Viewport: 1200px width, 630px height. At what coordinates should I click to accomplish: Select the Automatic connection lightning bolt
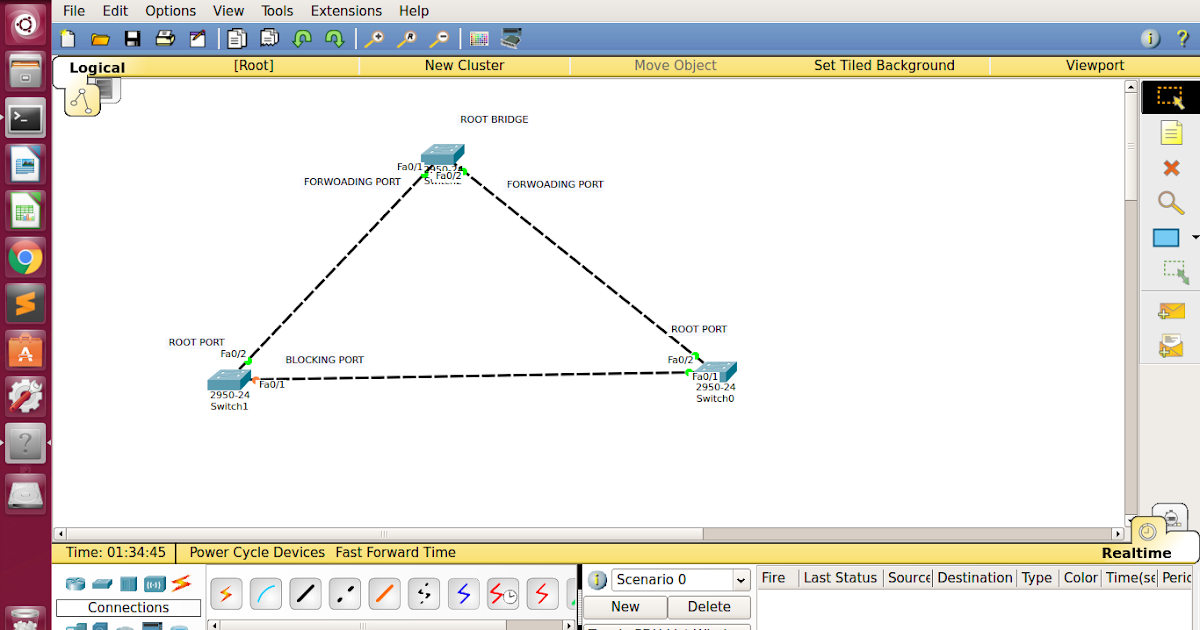click(226, 593)
